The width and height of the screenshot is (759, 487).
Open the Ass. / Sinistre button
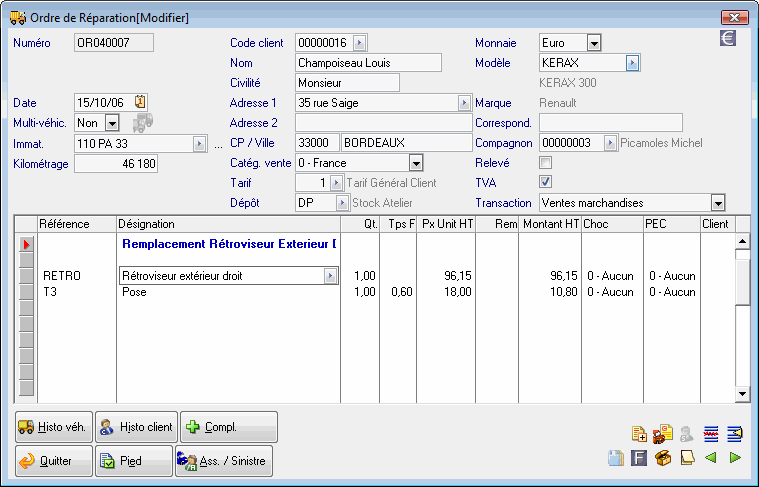point(223,461)
